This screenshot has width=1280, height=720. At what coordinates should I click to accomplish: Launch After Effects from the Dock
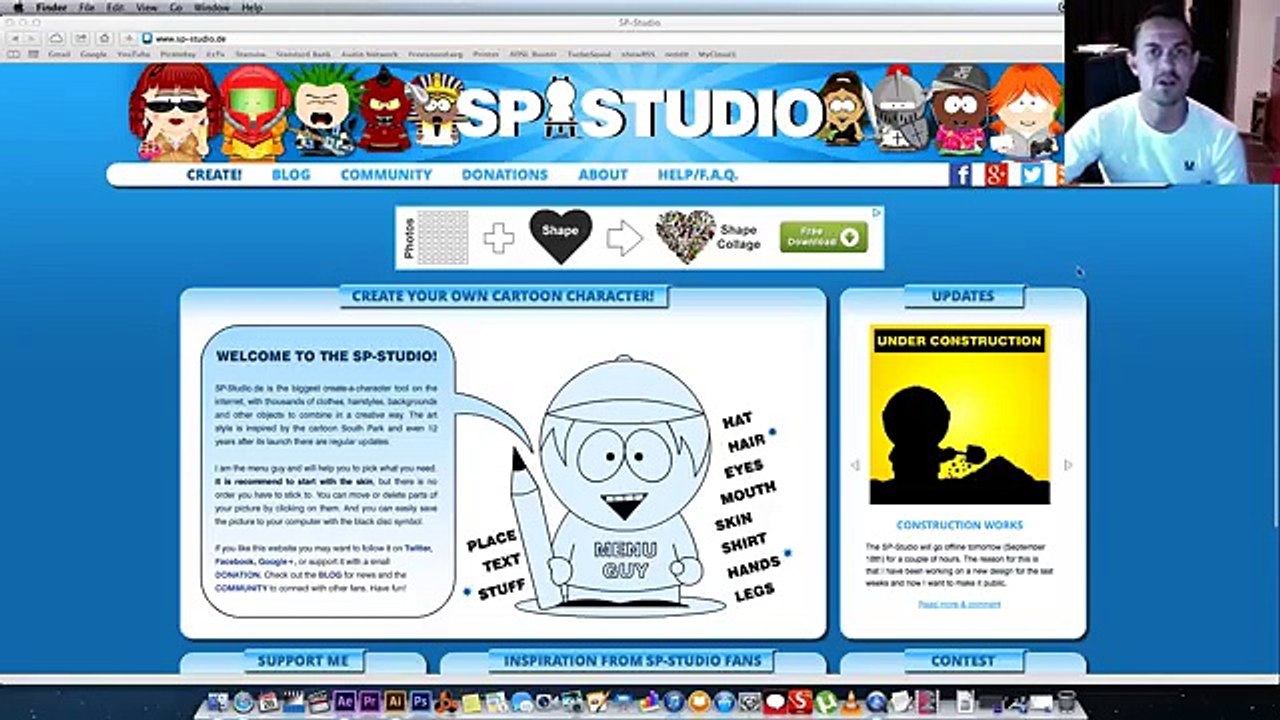(345, 702)
